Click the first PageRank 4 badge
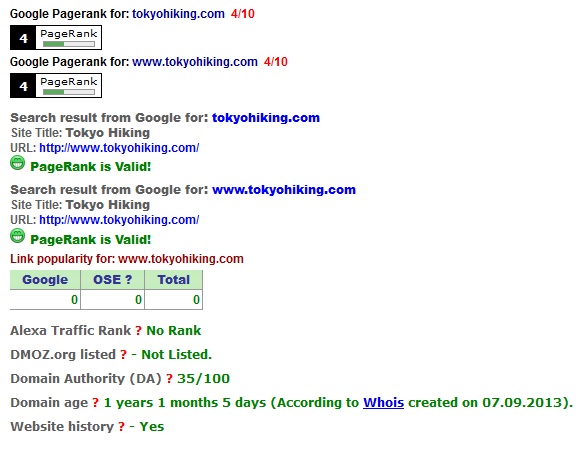This screenshot has height=452, width=587. point(56,37)
